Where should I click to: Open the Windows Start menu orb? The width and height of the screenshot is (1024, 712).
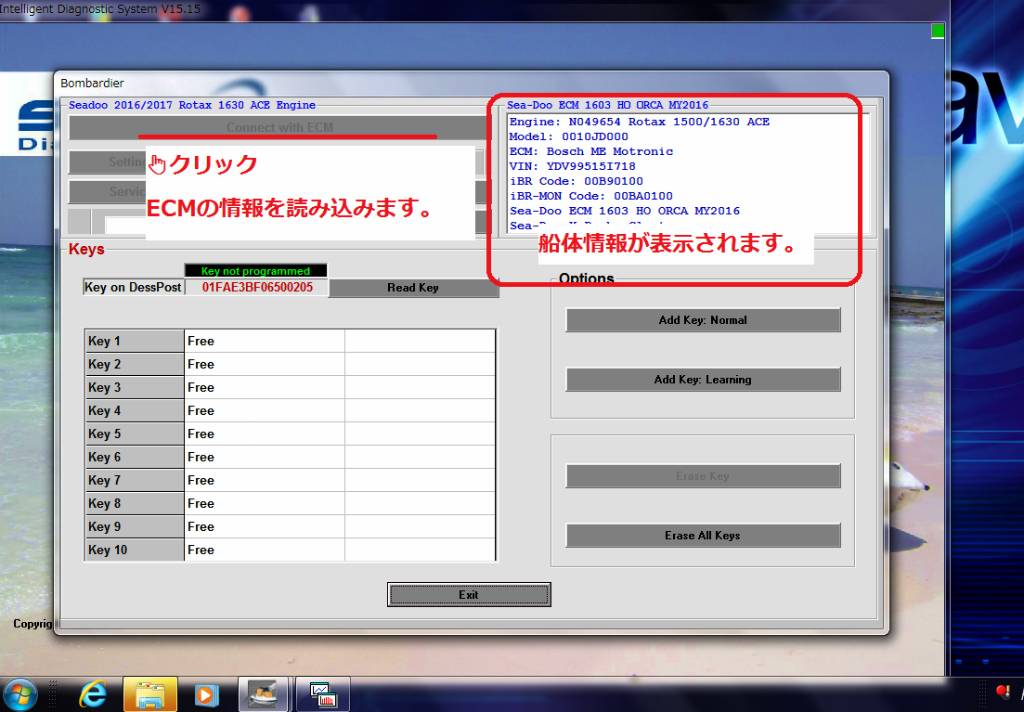tap(20, 694)
